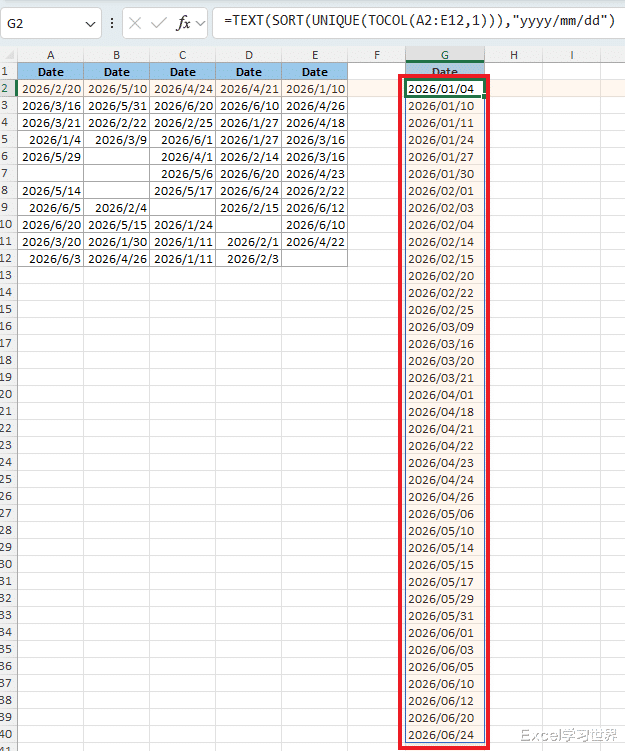Image resolution: width=625 pixels, height=751 pixels.
Task: Select column F header
Action: click(377, 55)
